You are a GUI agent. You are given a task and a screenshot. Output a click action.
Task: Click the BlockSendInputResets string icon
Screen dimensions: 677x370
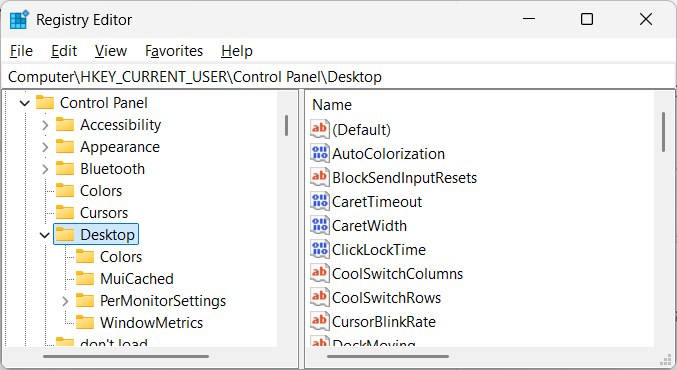[320, 177]
